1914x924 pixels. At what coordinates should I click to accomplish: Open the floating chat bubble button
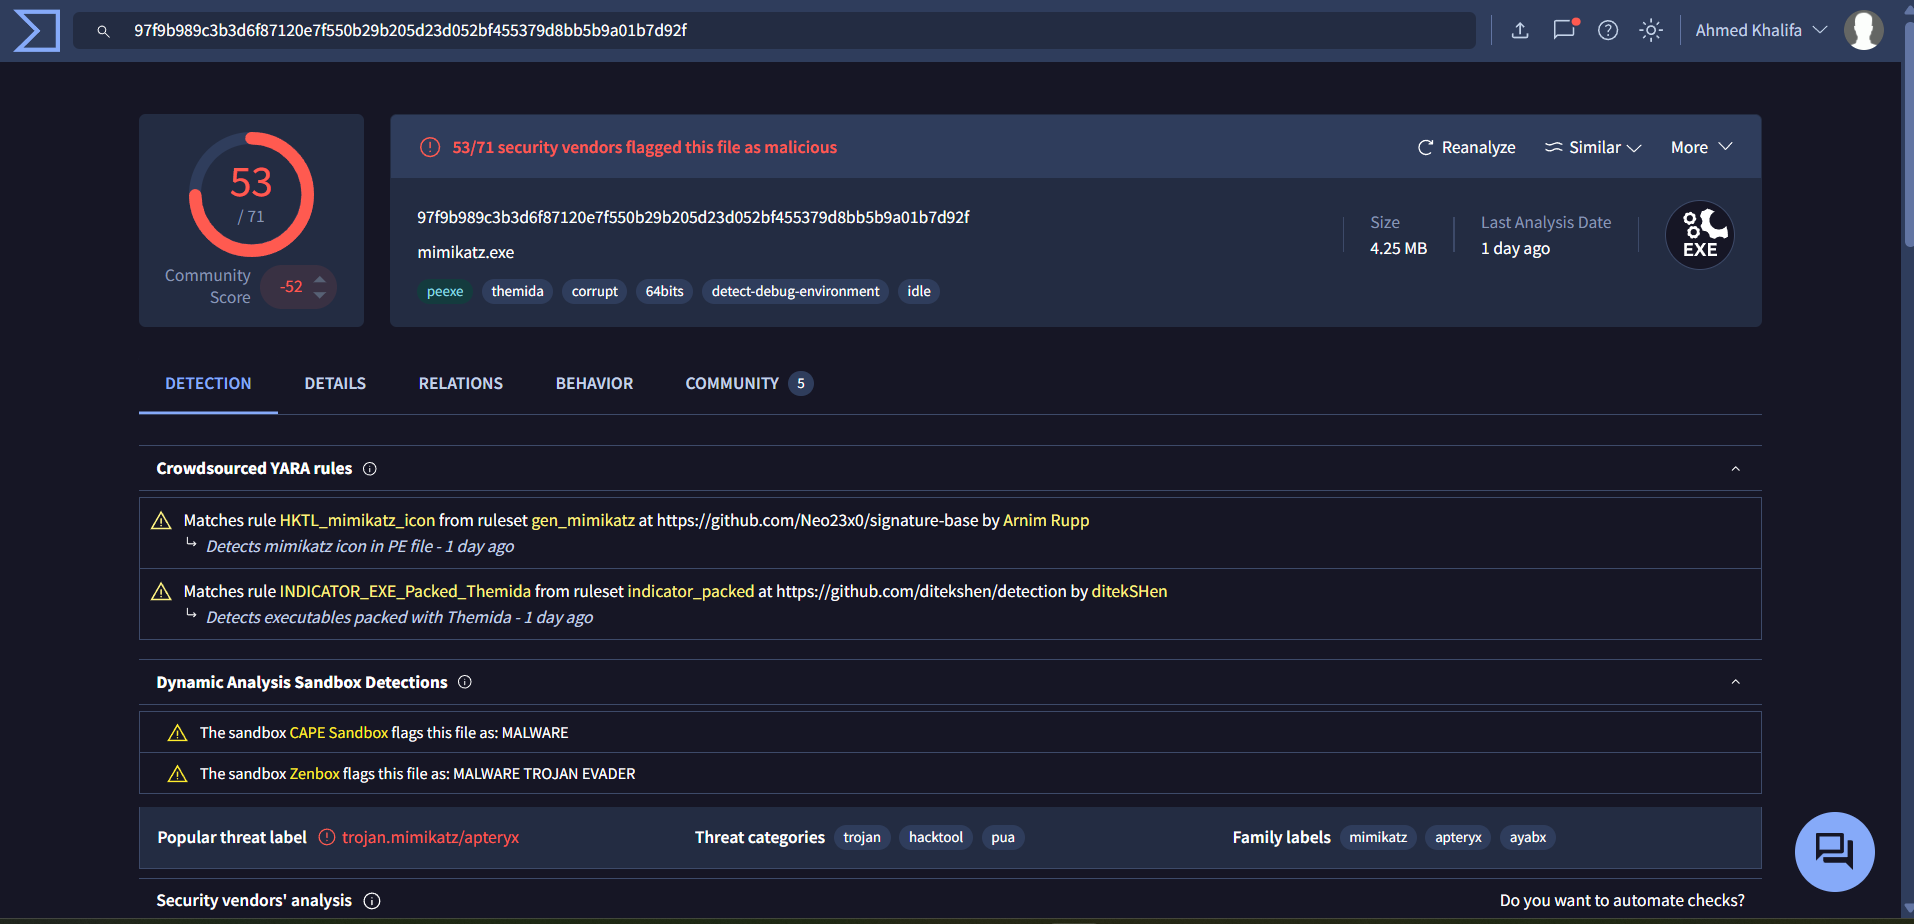coord(1834,851)
